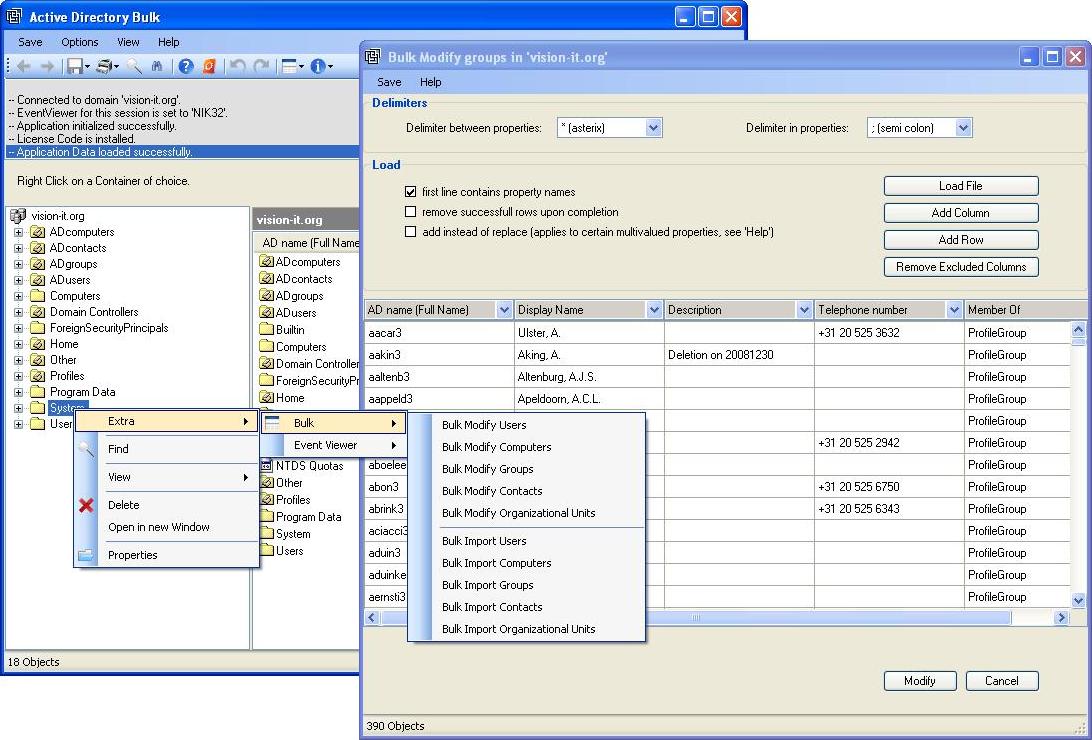Choose Bulk Modify Groups from submenu
The height and width of the screenshot is (740, 1092).
click(x=527, y=469)
